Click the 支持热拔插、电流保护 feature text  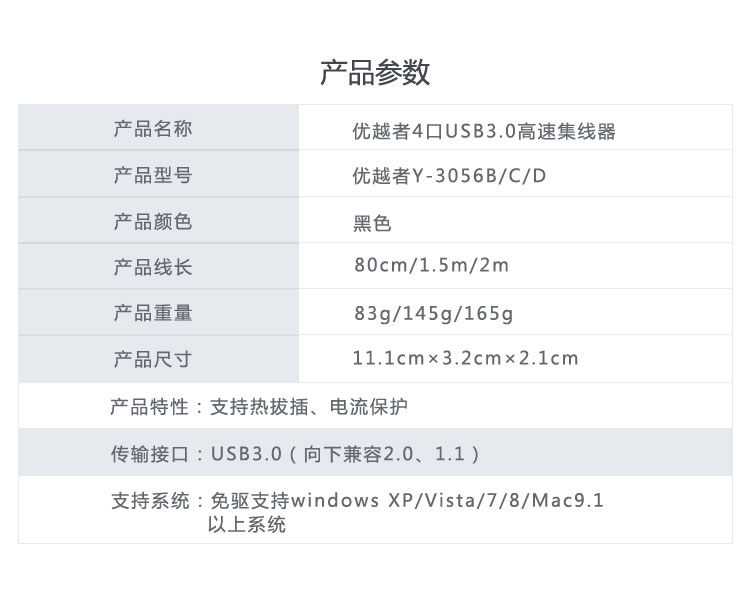point(309,407)
